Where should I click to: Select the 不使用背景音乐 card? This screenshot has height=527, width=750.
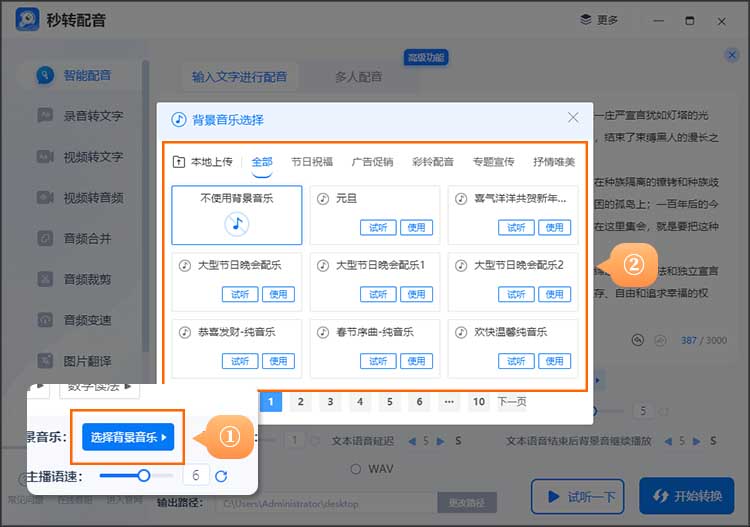237,215
